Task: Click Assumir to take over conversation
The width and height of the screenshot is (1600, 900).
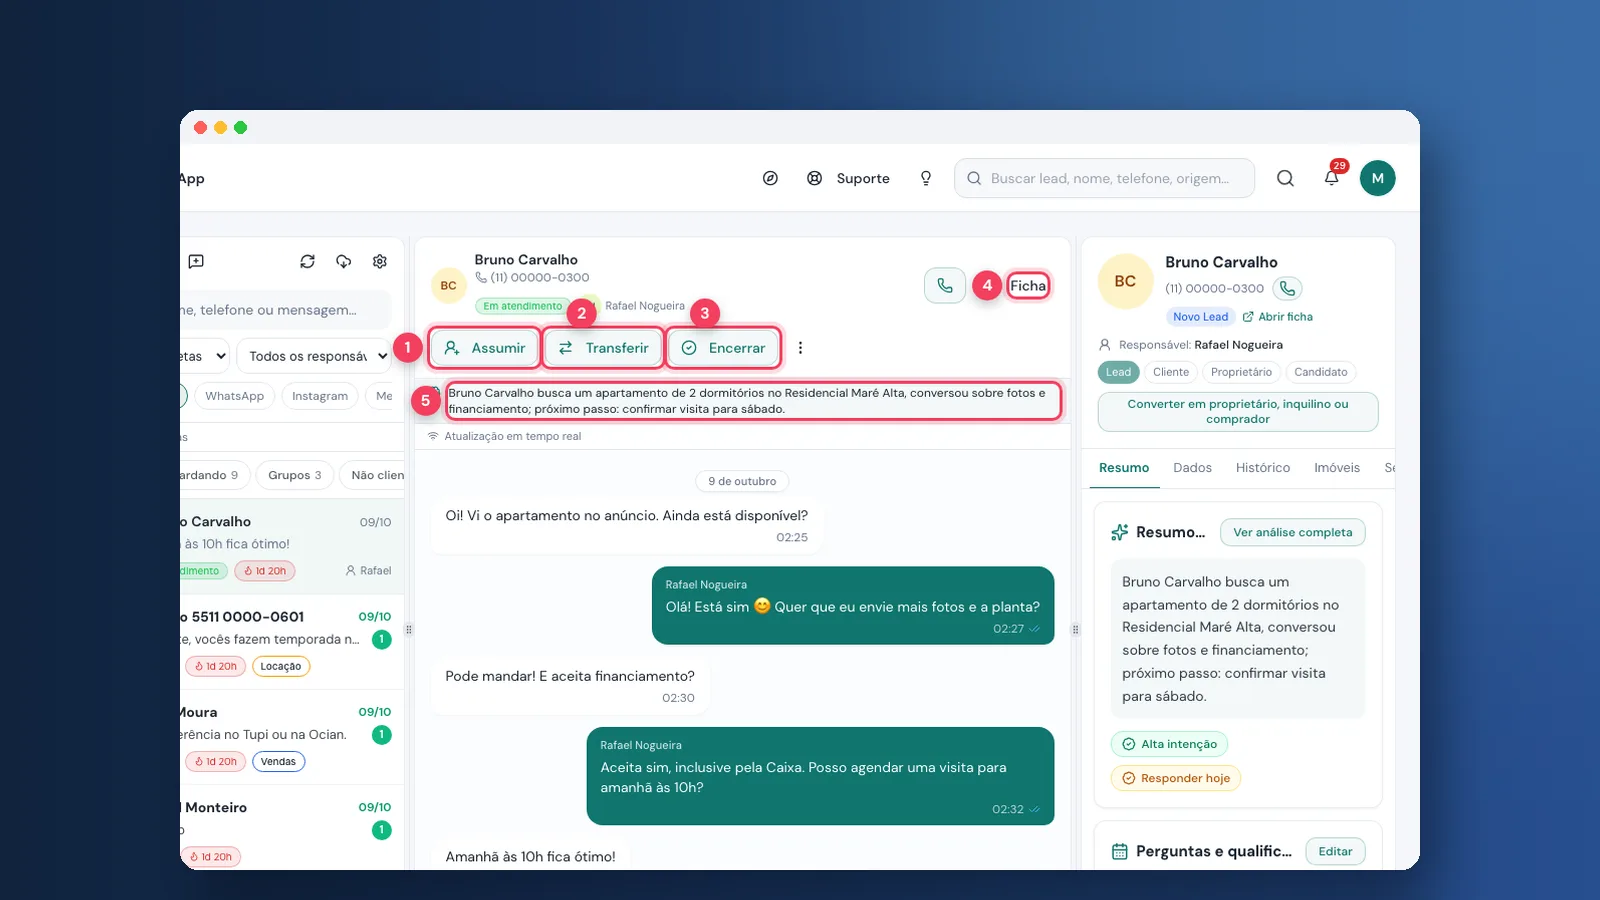Action: tap(485, 348)
